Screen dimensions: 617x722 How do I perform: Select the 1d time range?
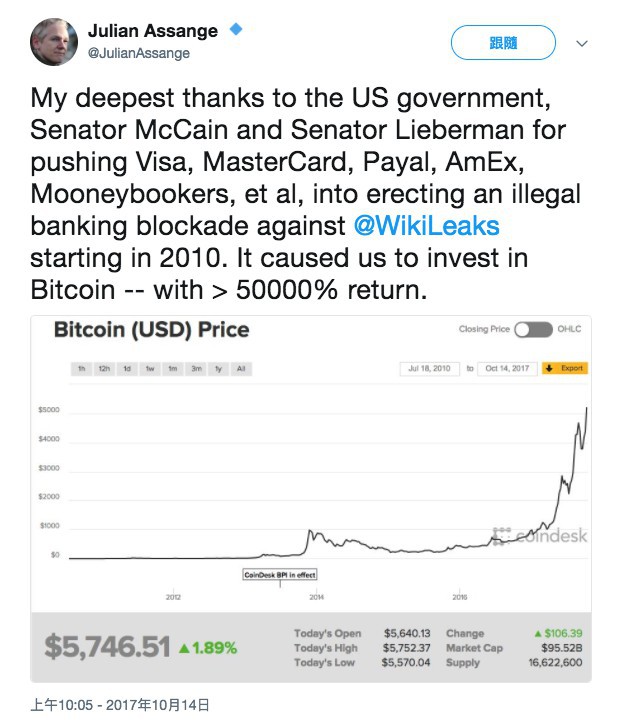127,369
